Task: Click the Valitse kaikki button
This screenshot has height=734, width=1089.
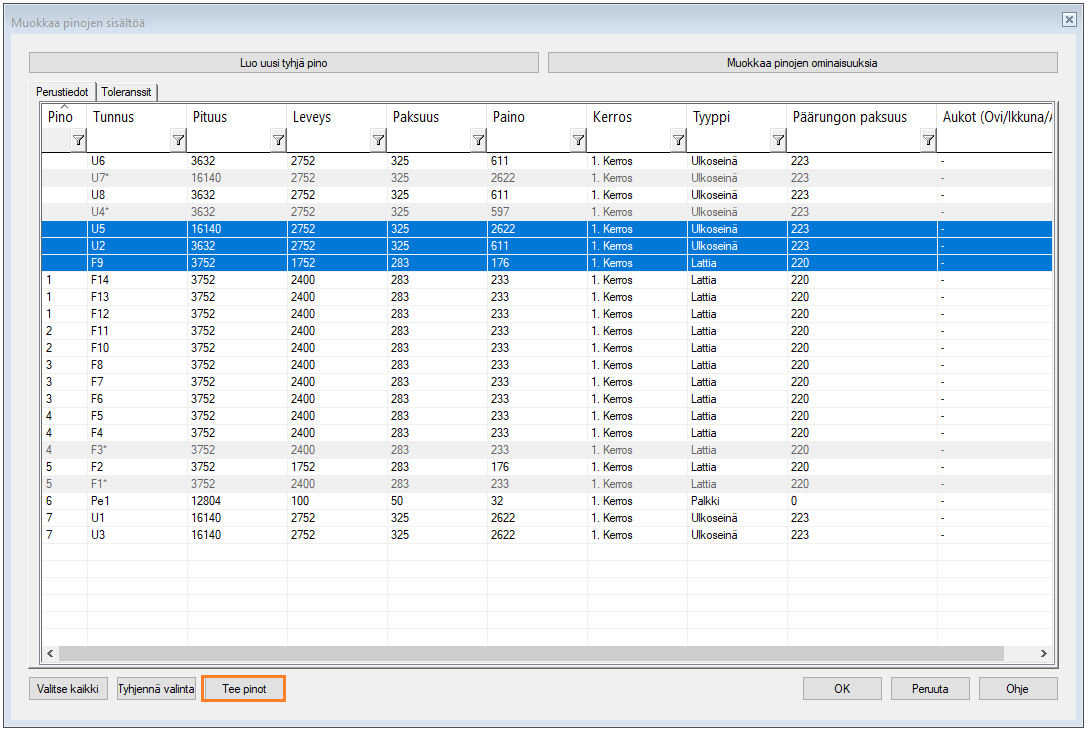Action: (68, 689)
